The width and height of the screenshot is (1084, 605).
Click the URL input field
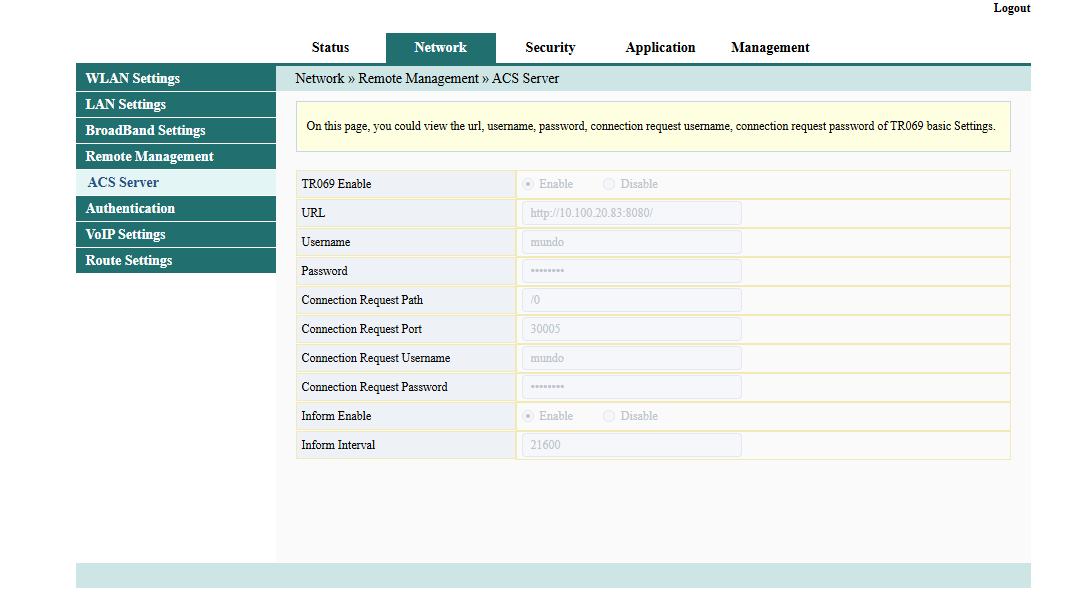tap(632, 213)
